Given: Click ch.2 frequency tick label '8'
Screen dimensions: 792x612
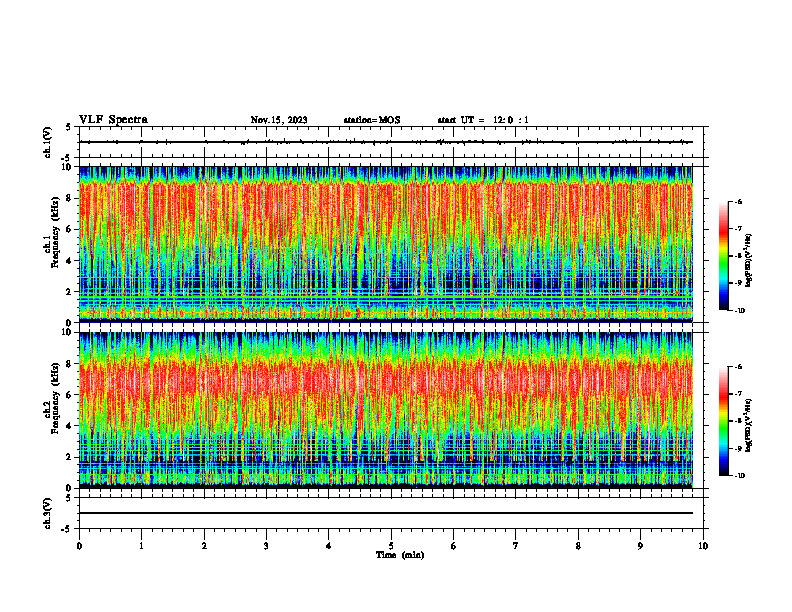Looking at the screenshot, I should click(x=70, y=364).
